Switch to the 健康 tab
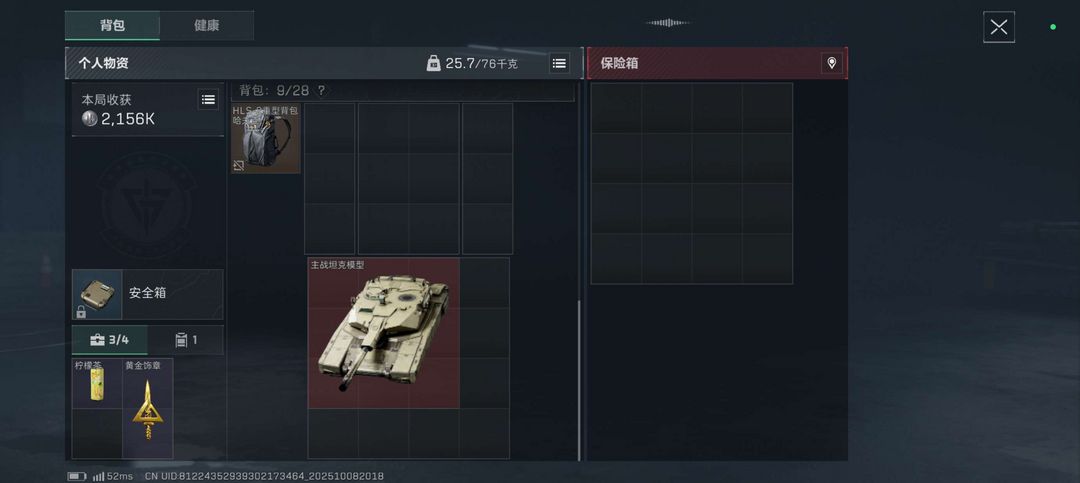Image resolution: width=1080 pixels, height=483 pixels. [207, 25]
